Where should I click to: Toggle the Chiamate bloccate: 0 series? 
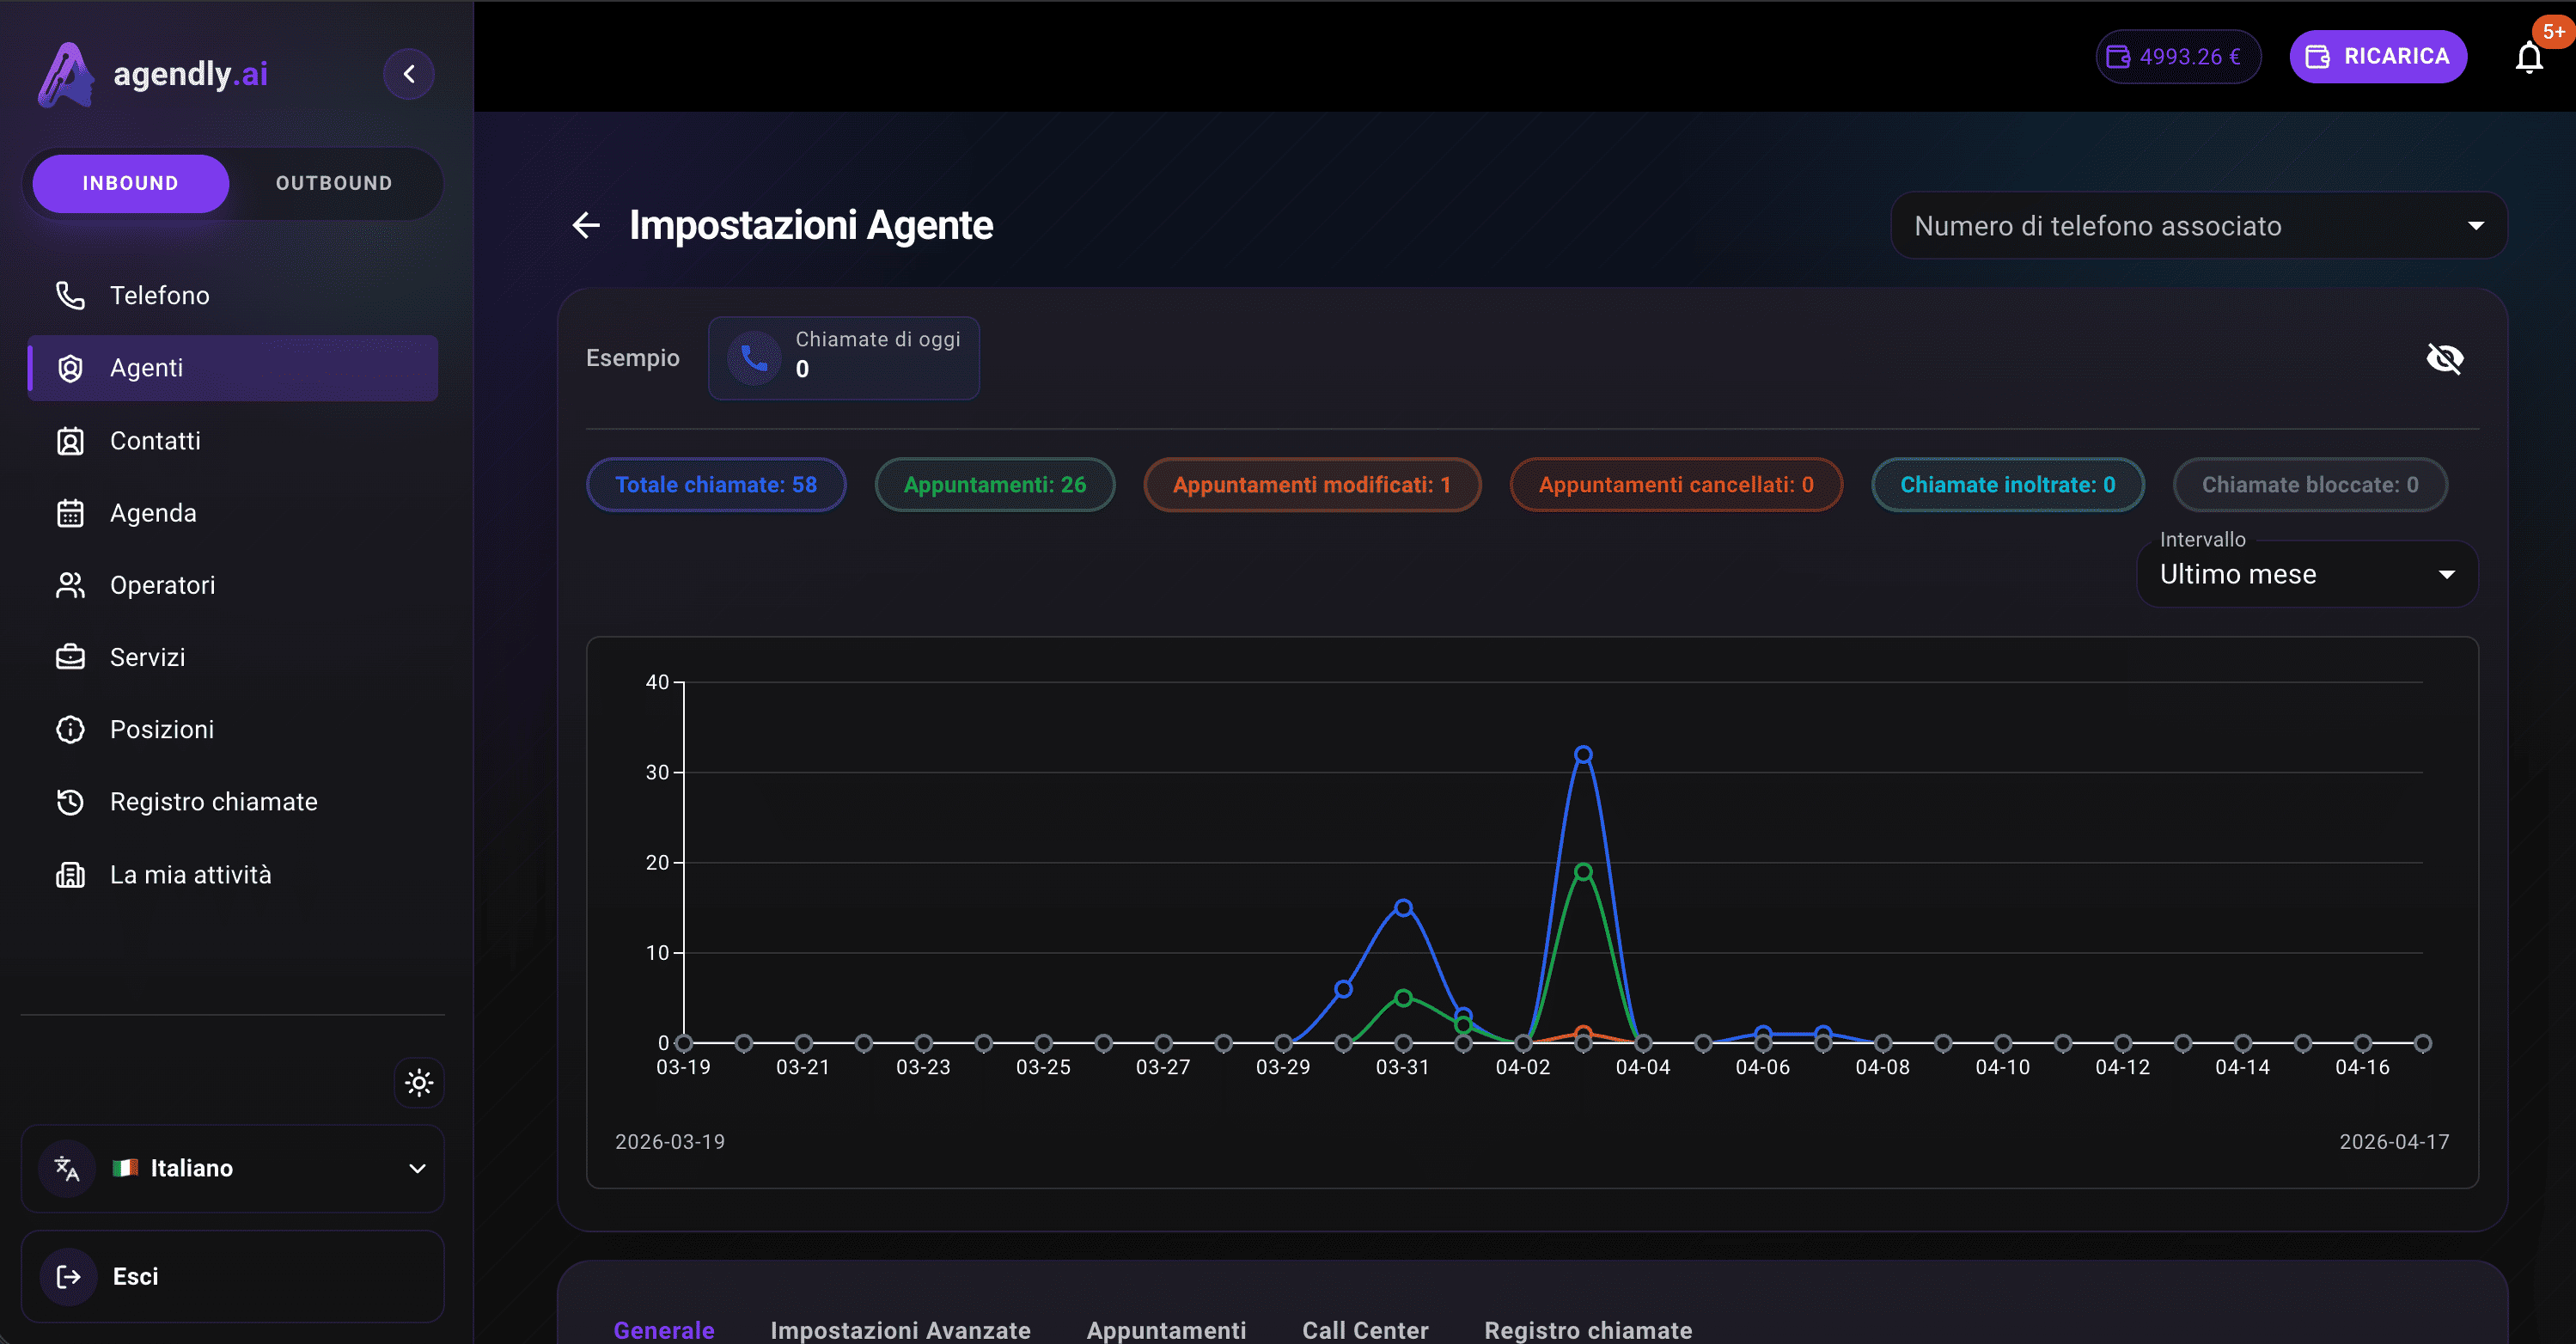(2310, 485)
